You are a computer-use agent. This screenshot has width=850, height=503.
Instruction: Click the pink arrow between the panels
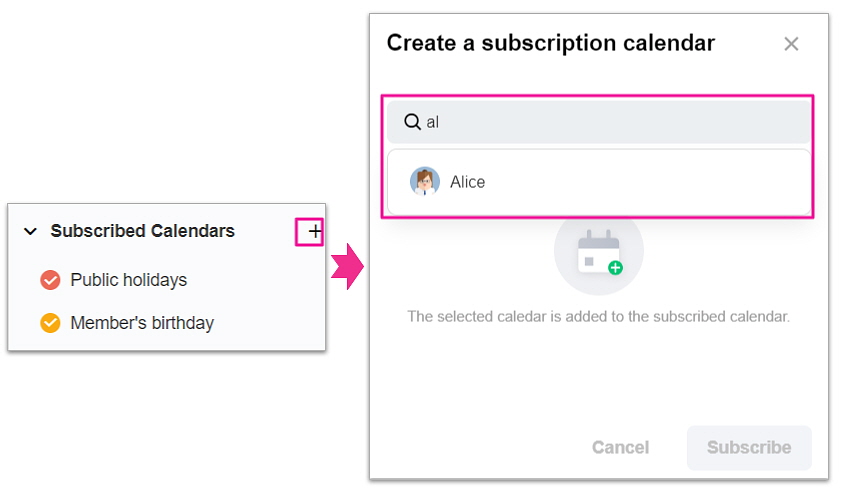click(347, 269)
